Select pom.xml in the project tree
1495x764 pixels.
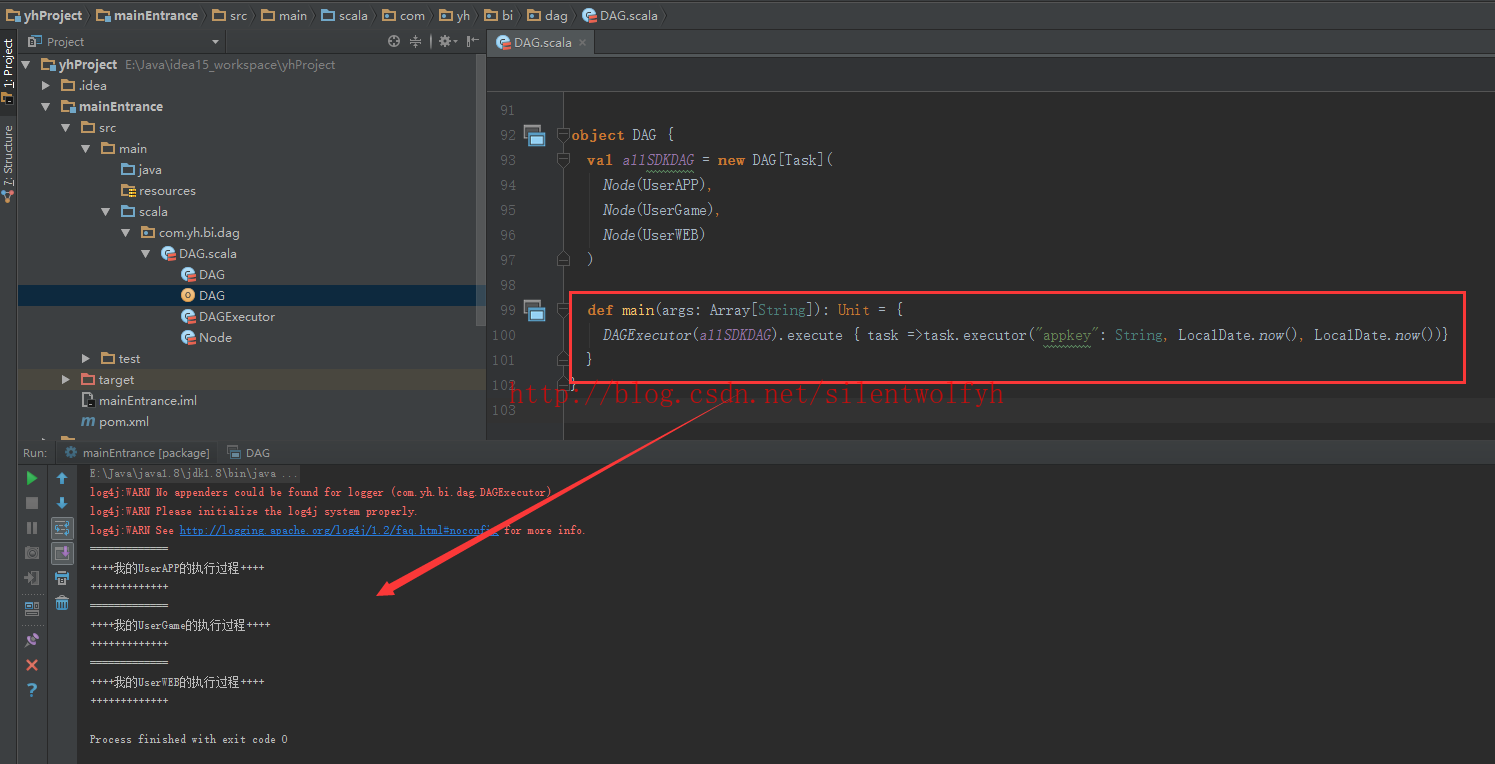coord(123,422)
